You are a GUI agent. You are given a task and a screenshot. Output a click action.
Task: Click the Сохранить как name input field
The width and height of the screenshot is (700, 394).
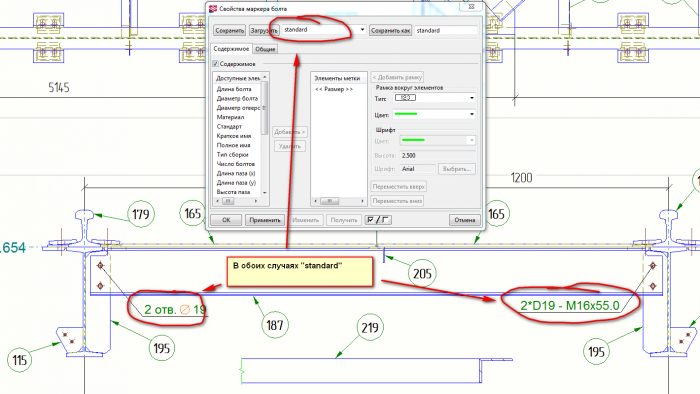click(446, 30)
